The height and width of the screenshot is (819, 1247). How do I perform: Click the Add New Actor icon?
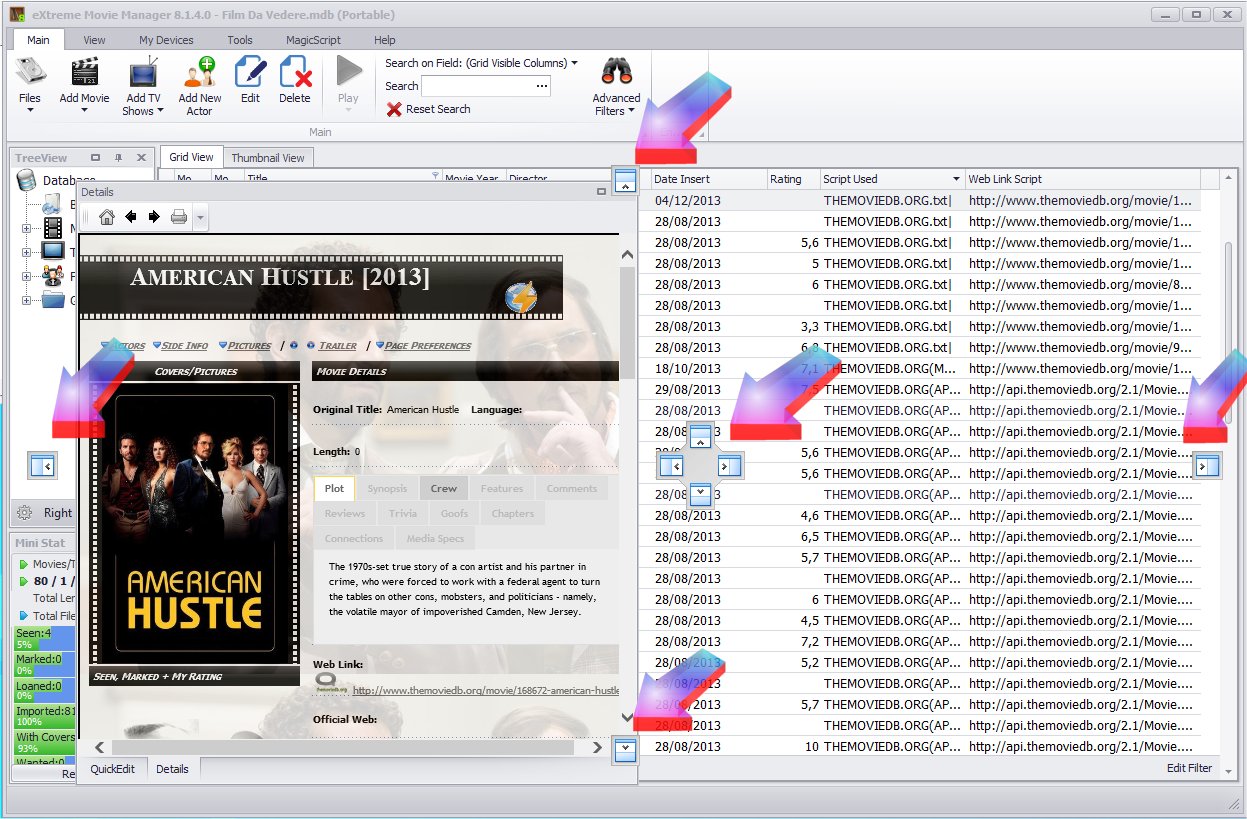coord(199,74)
